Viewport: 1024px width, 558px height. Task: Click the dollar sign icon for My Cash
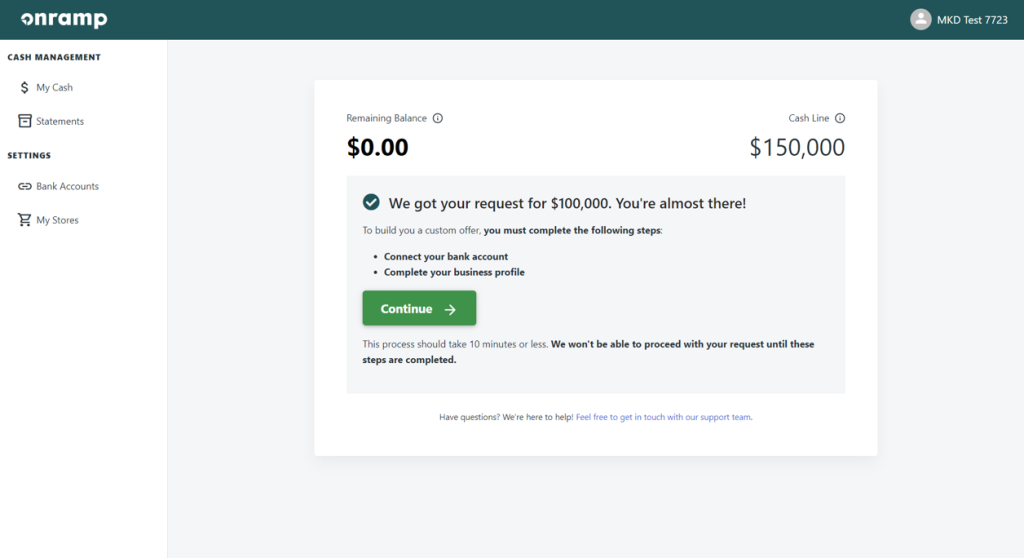[25, 88]
